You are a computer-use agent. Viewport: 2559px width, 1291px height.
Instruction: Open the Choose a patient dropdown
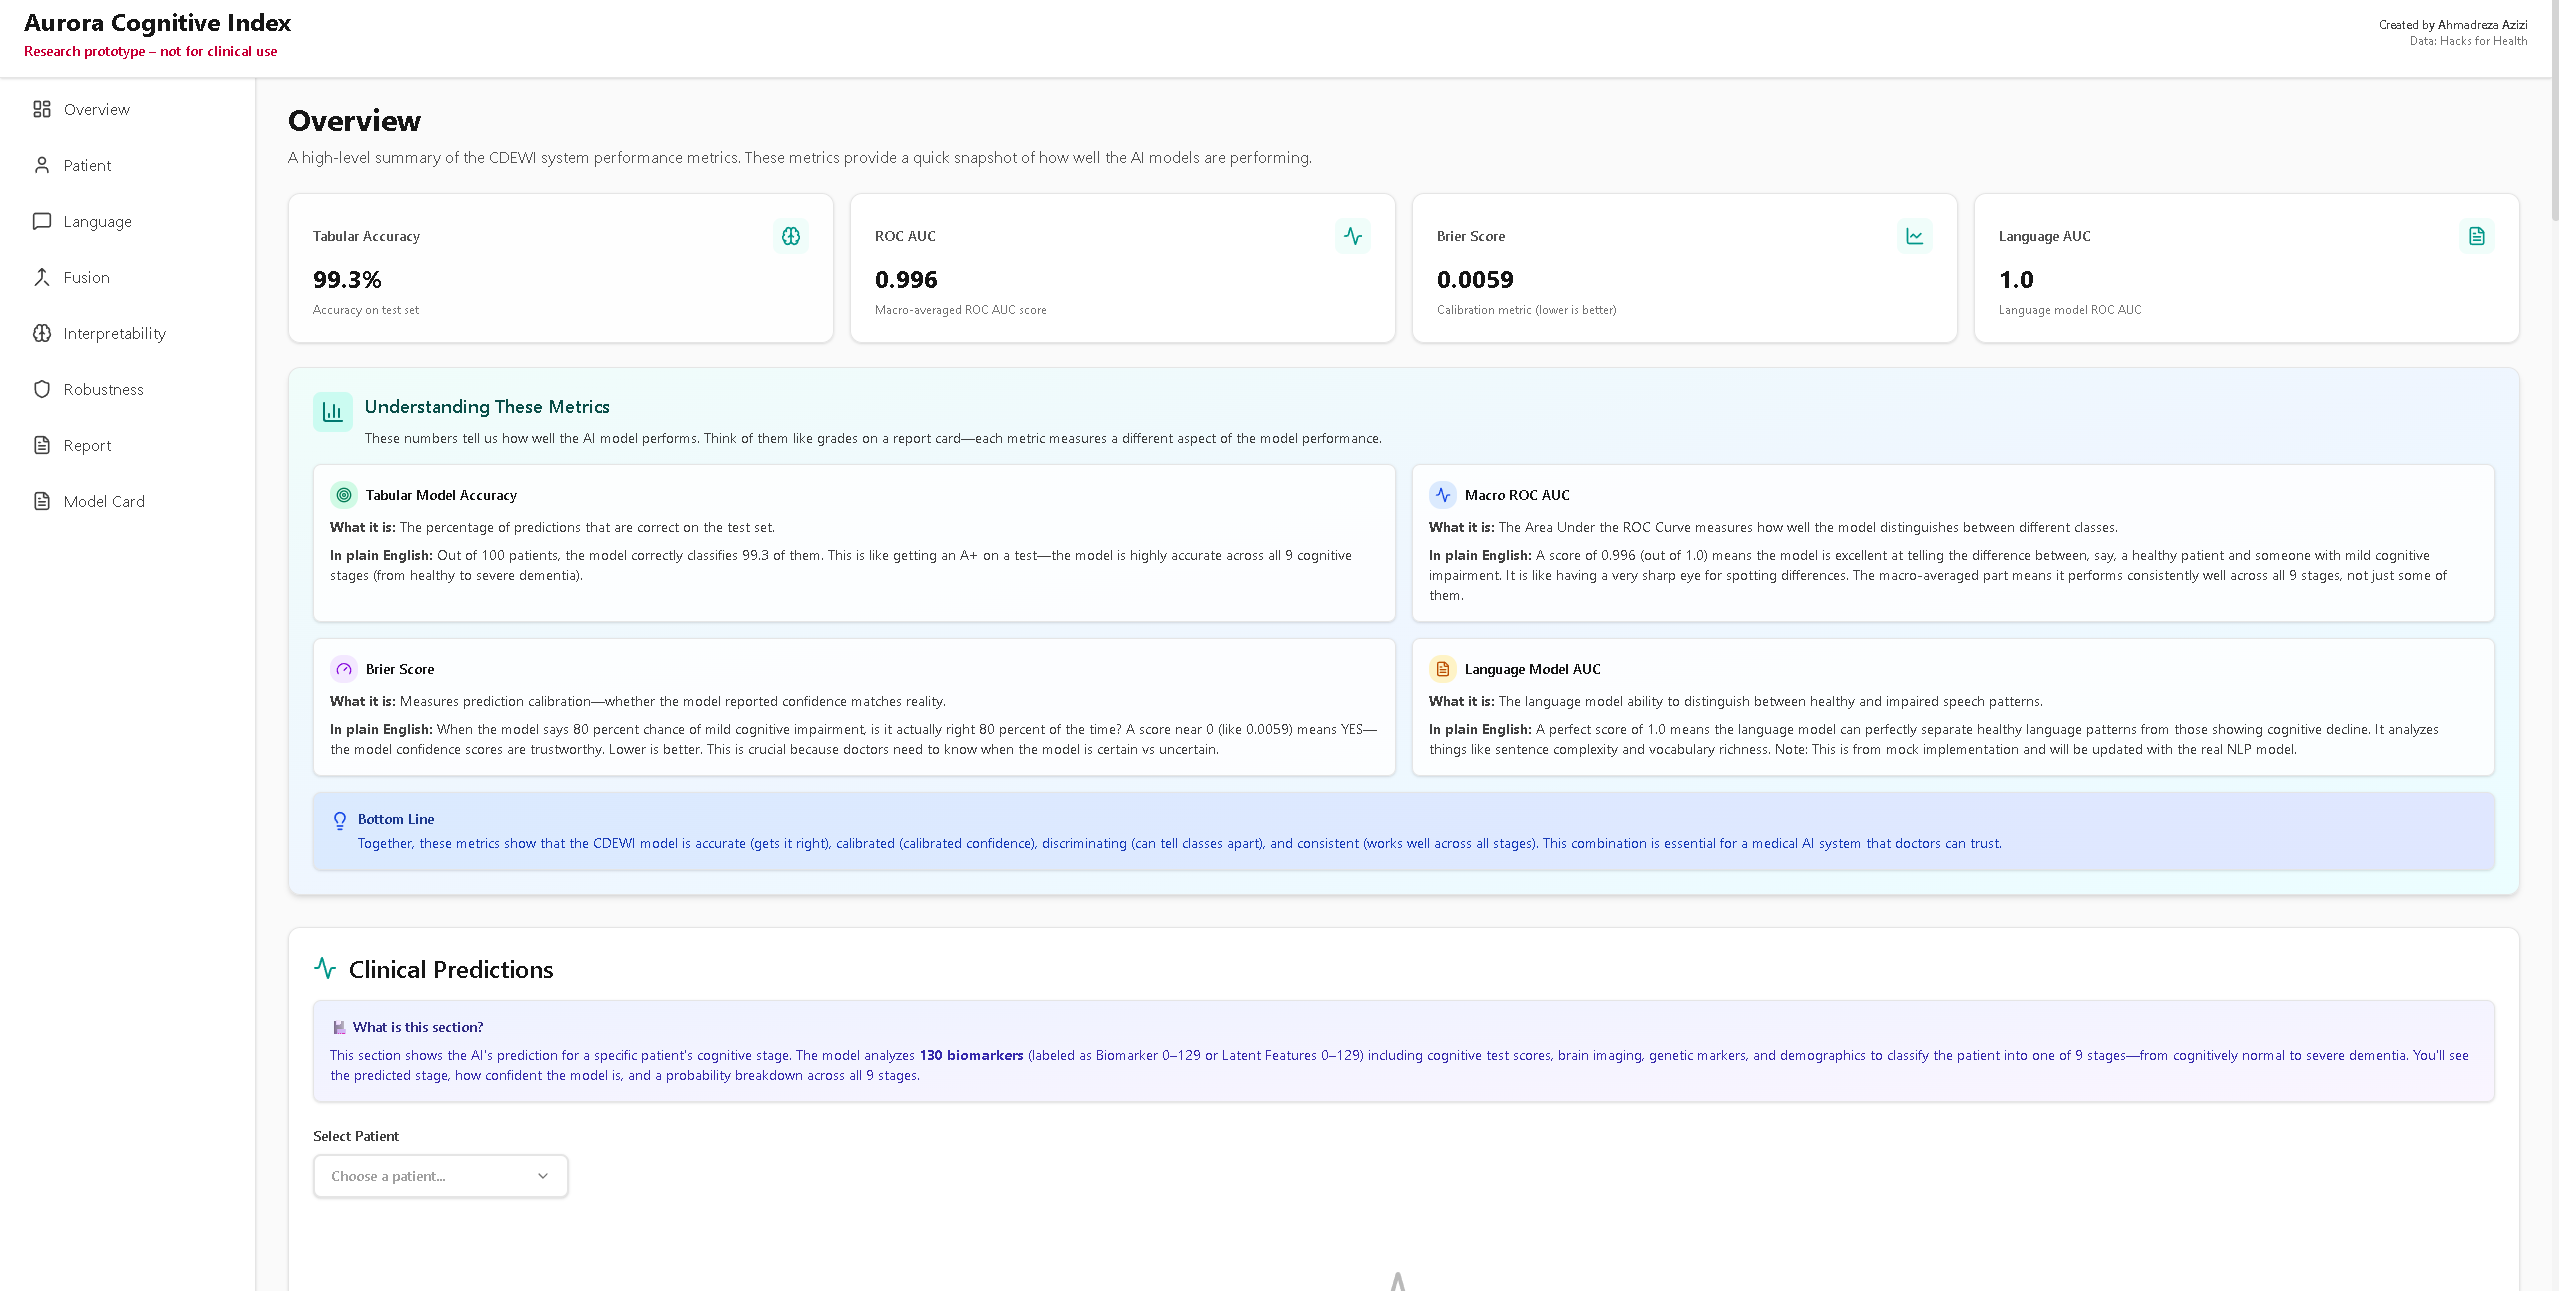coord(440,1176)
